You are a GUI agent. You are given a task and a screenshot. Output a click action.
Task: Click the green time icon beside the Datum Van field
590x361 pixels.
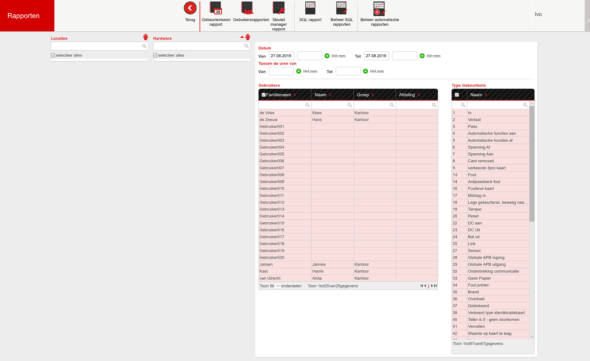327,56
